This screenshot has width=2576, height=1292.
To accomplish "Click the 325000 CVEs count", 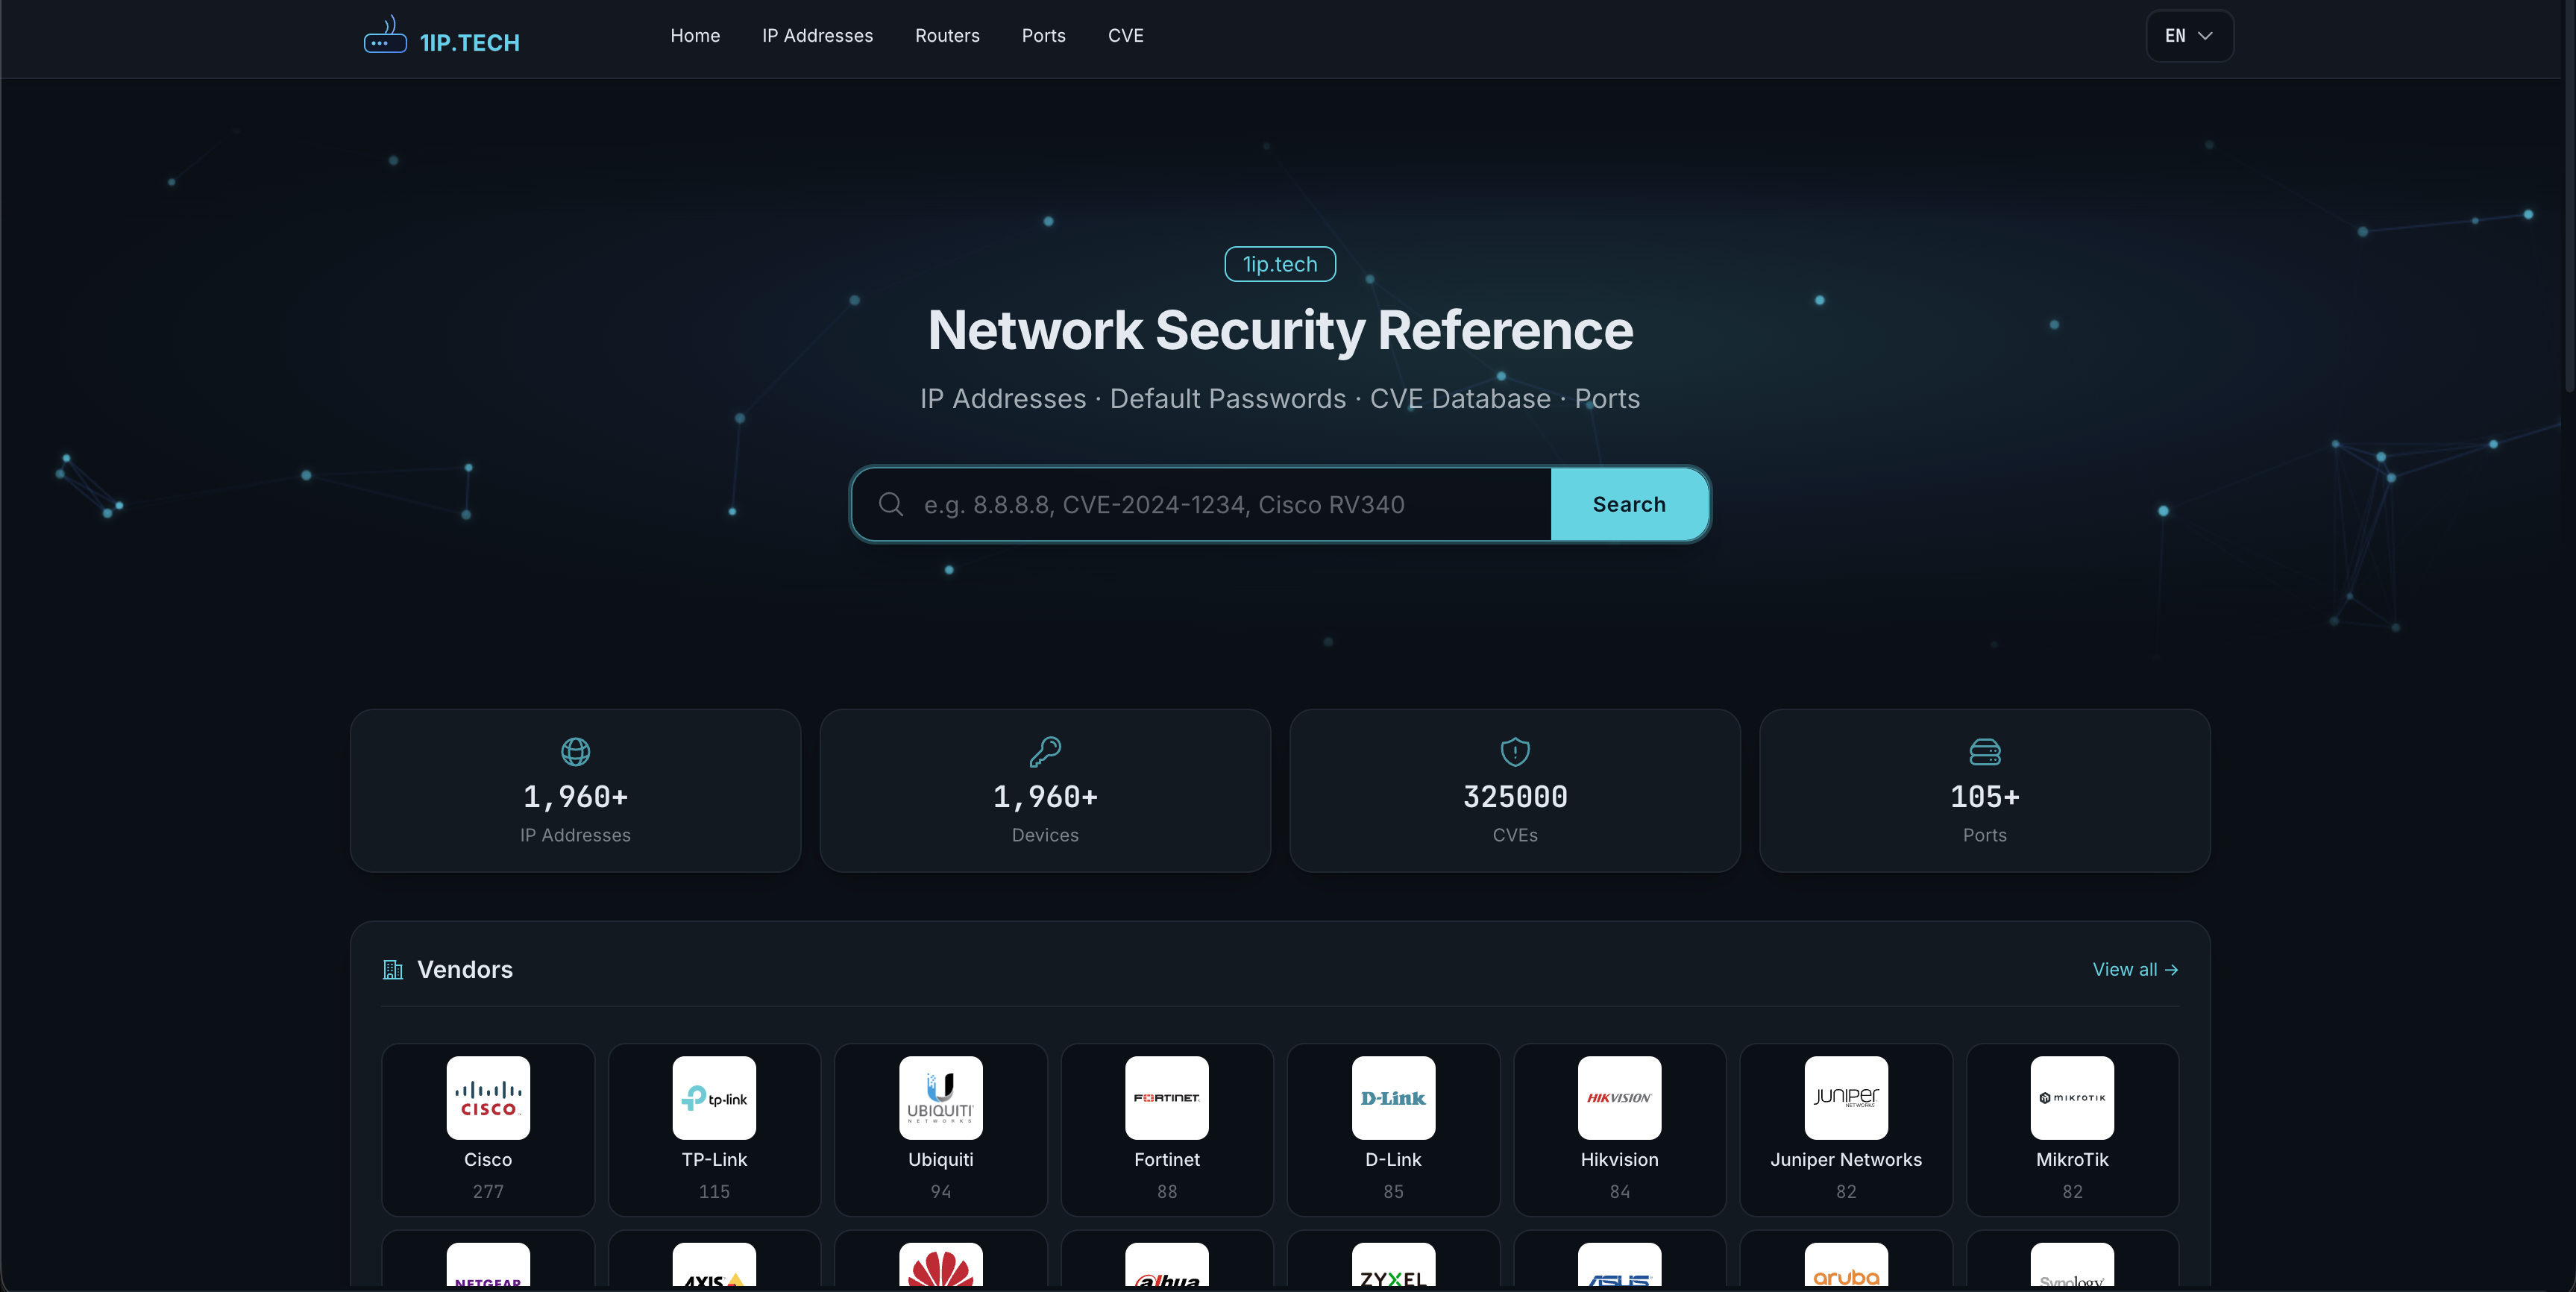I will pos(1515,797).
